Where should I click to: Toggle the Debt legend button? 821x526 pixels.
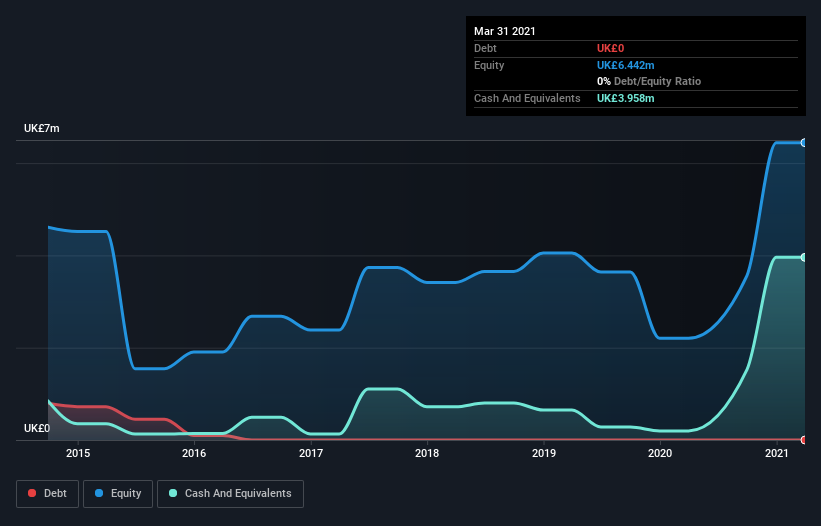point(47,494)
